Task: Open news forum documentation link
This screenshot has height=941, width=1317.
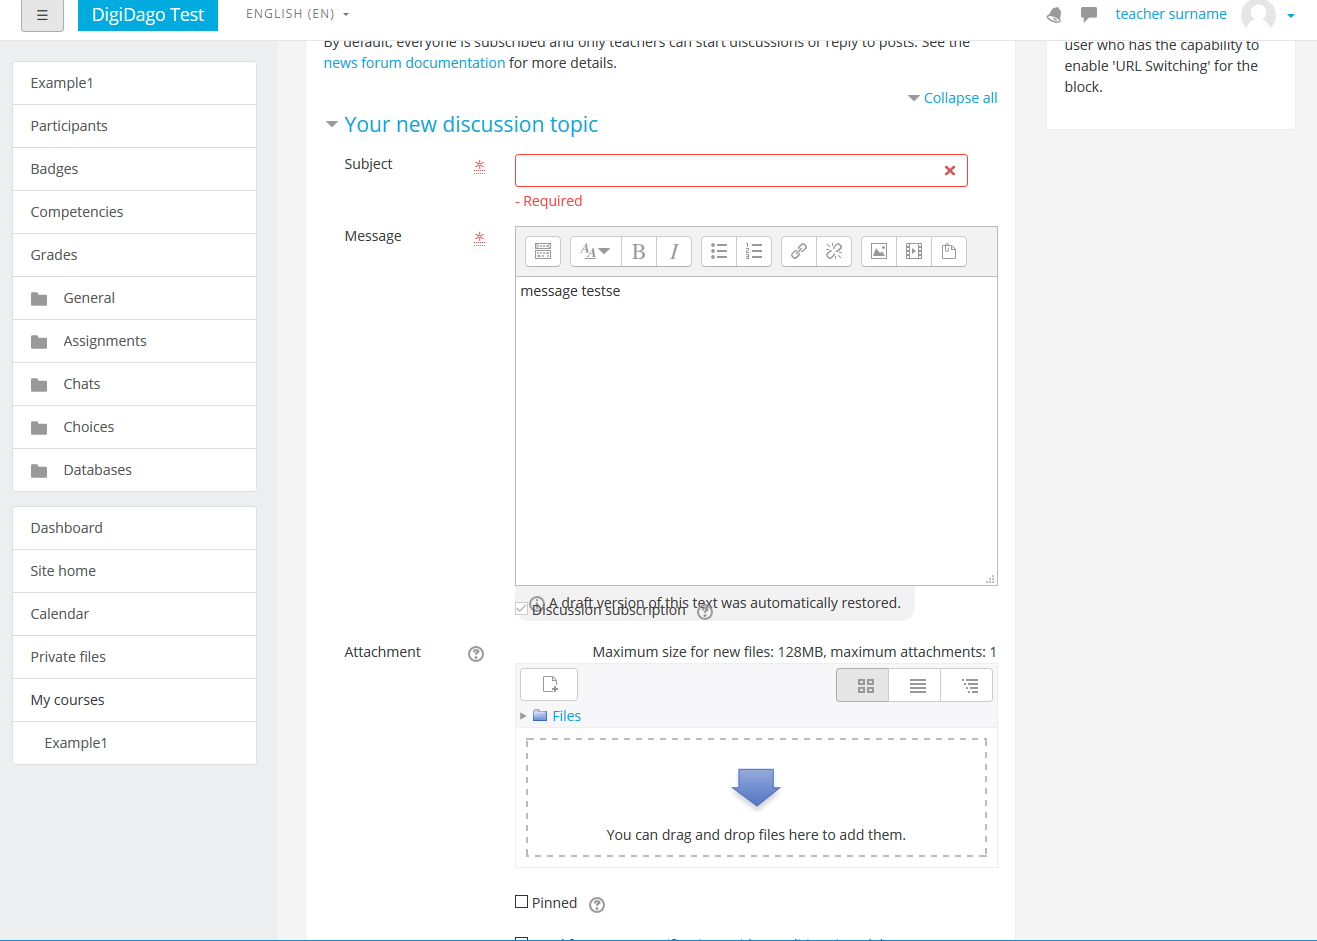Action: [414, 63]
